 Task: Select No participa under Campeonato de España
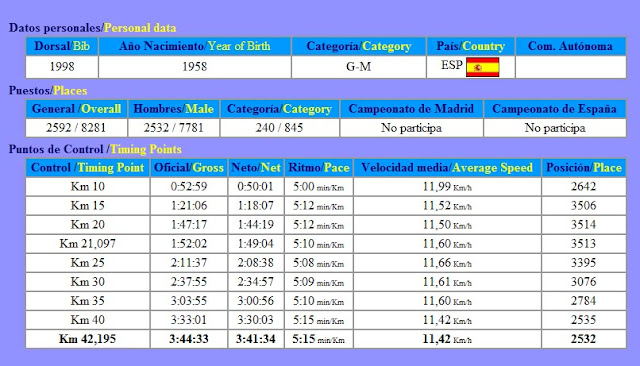tap(555, 128)
